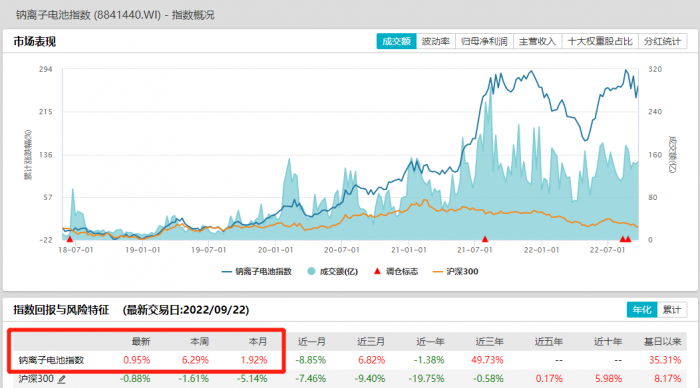Viewport: 700px width, 388px height.
Task: Switch returns to 累计 mode
Action: [672, 310]
